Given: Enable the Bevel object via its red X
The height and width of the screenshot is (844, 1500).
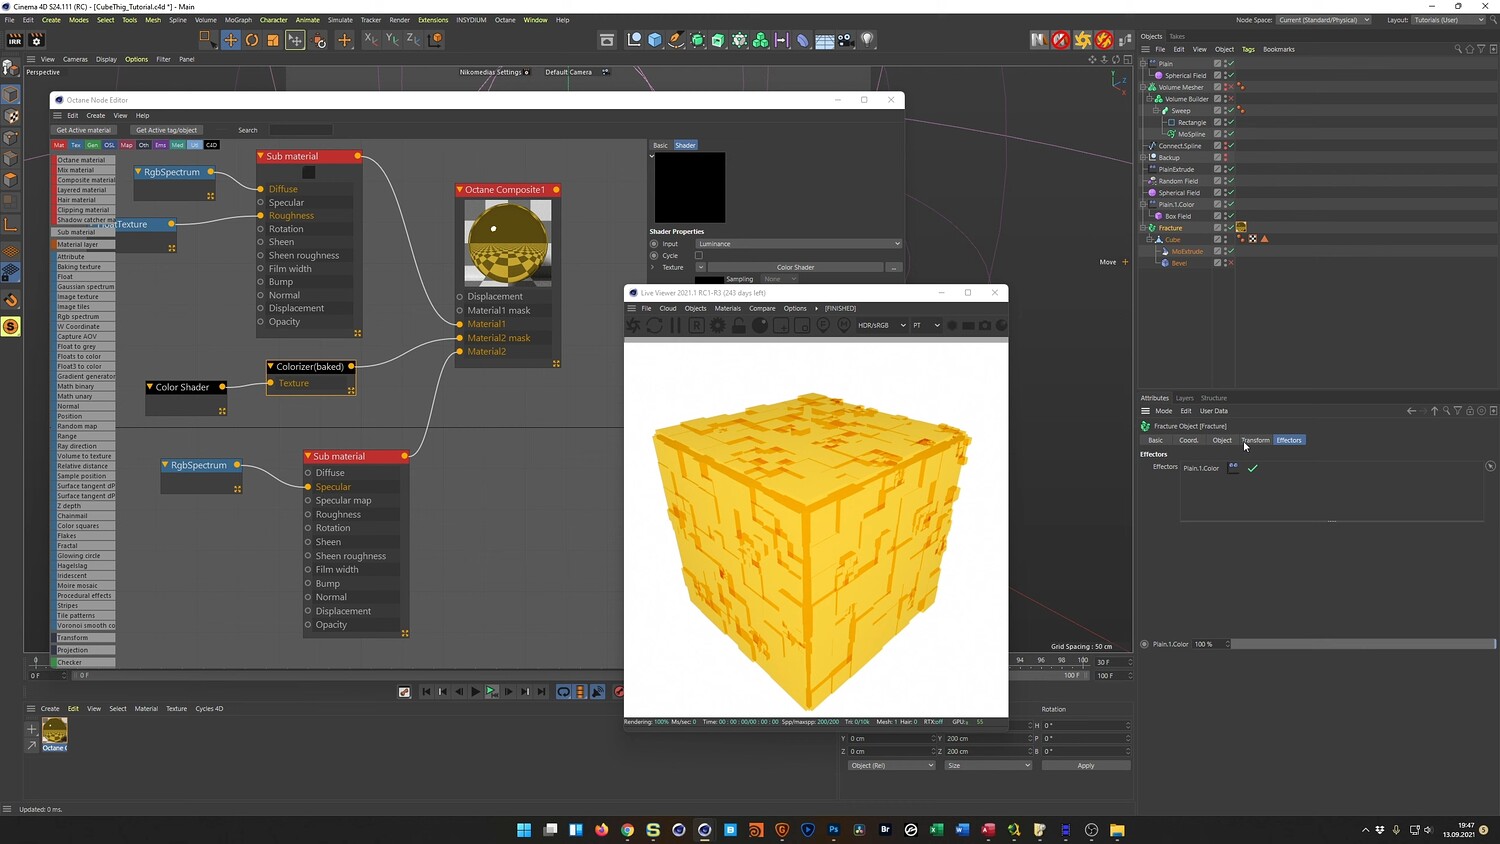Looking at the screenshot, I should coord(1231,263).
